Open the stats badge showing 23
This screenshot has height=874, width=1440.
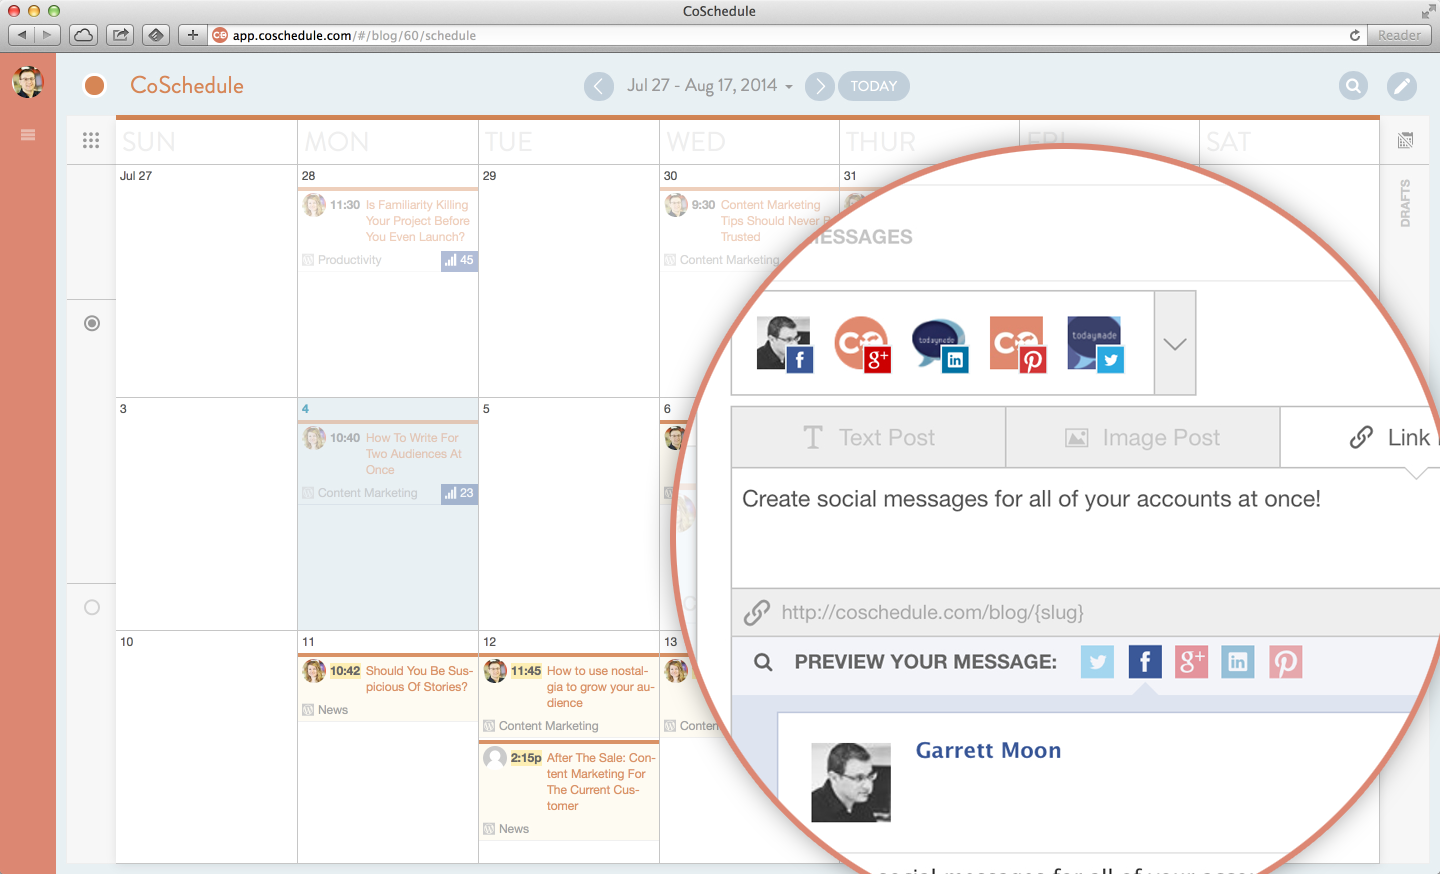pos(459,493)
